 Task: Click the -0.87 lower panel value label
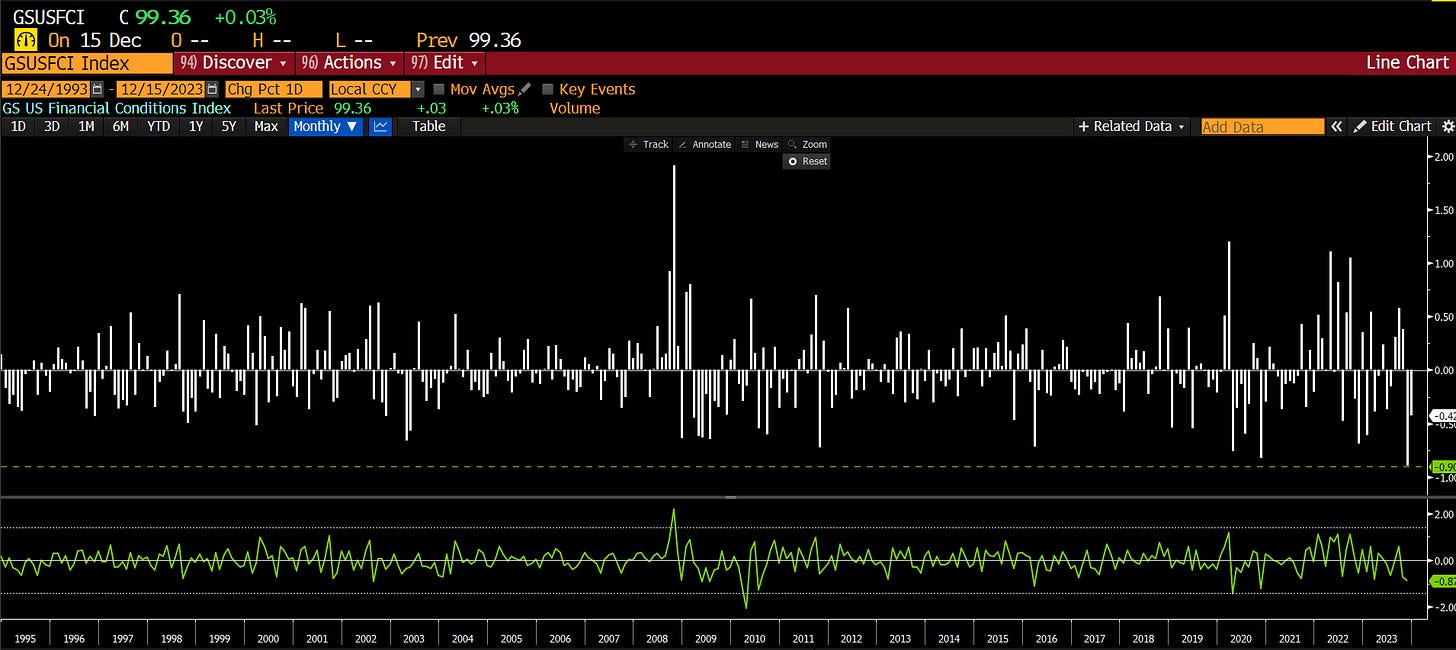pyautogui.click(x=1443, y=581)
